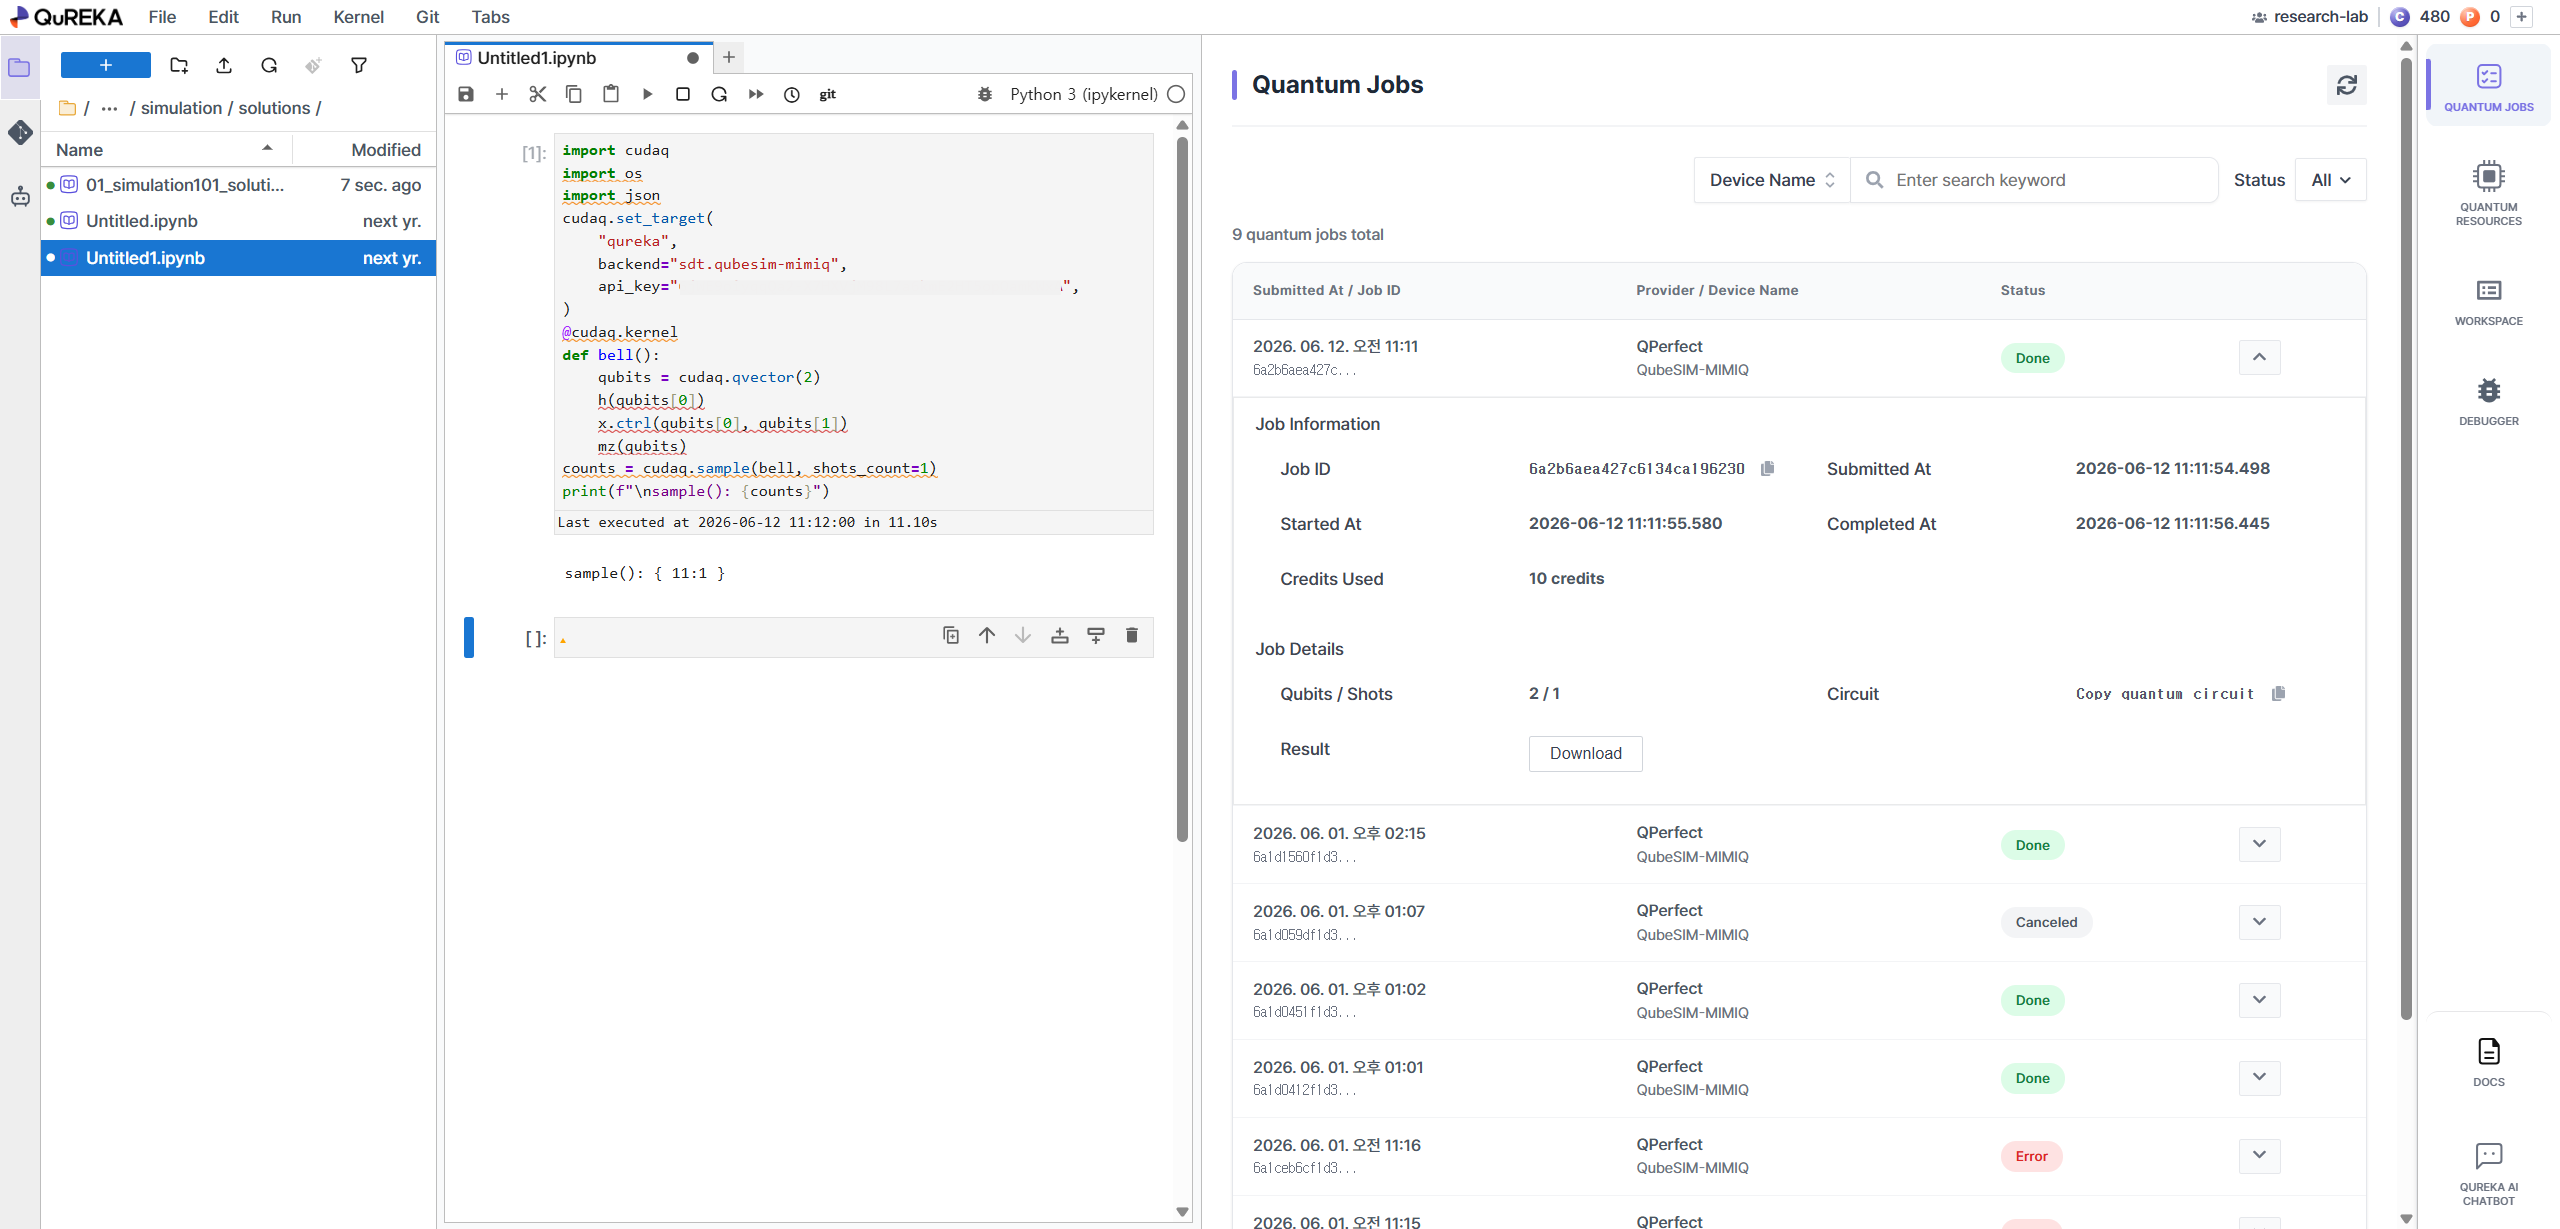Insert a cell below the active cell
The image size is (2560, 1229).
(1096, 635)
